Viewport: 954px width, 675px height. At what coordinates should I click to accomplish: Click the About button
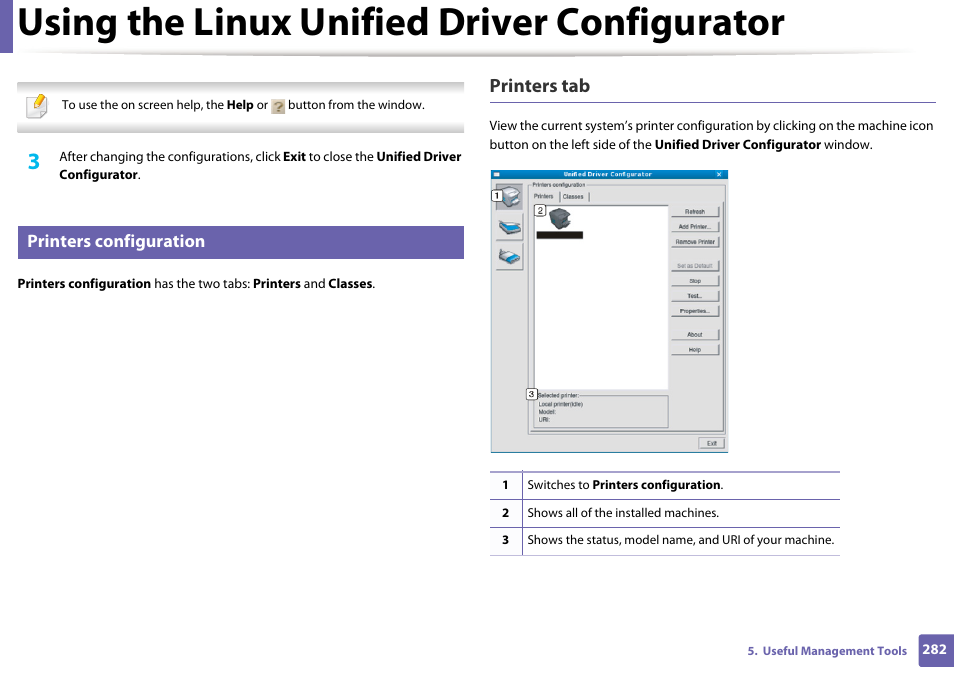(695, 333)
